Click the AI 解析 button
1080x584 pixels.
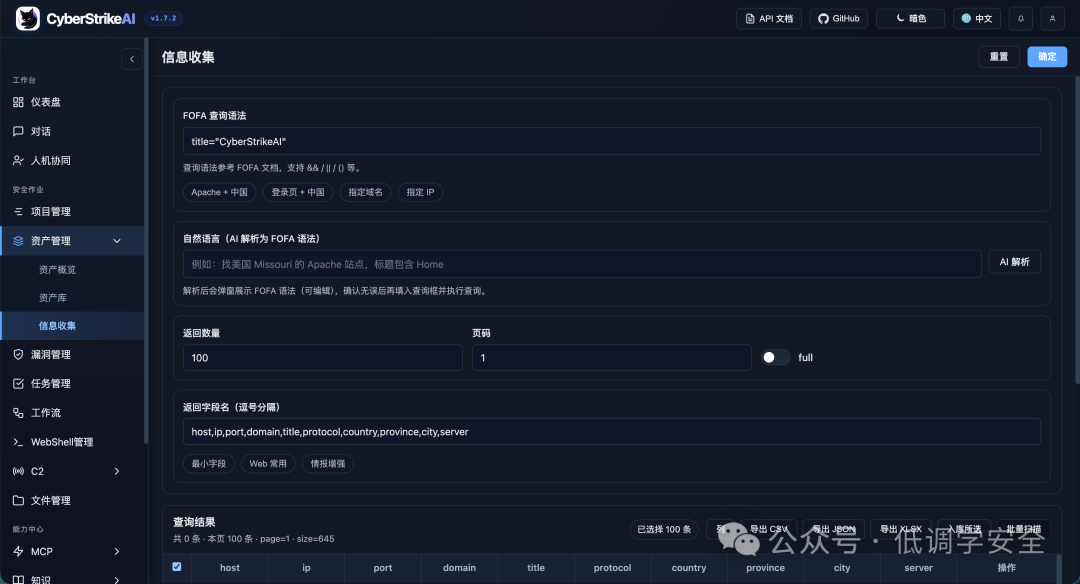[x=1015, y=262]
